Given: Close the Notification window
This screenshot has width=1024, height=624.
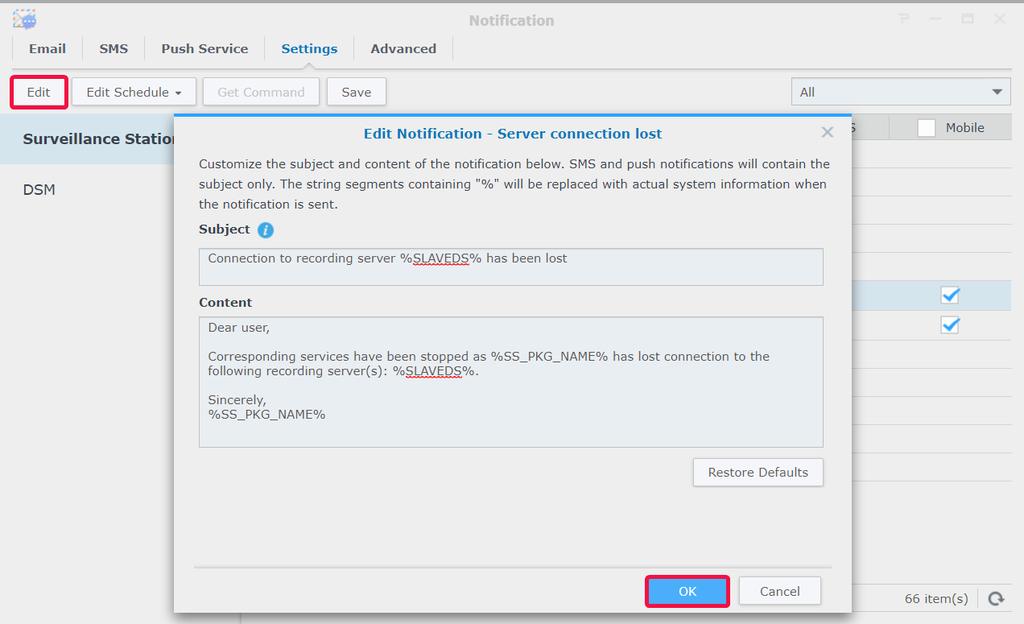Looking at the screenshot, I should [999, 20].
